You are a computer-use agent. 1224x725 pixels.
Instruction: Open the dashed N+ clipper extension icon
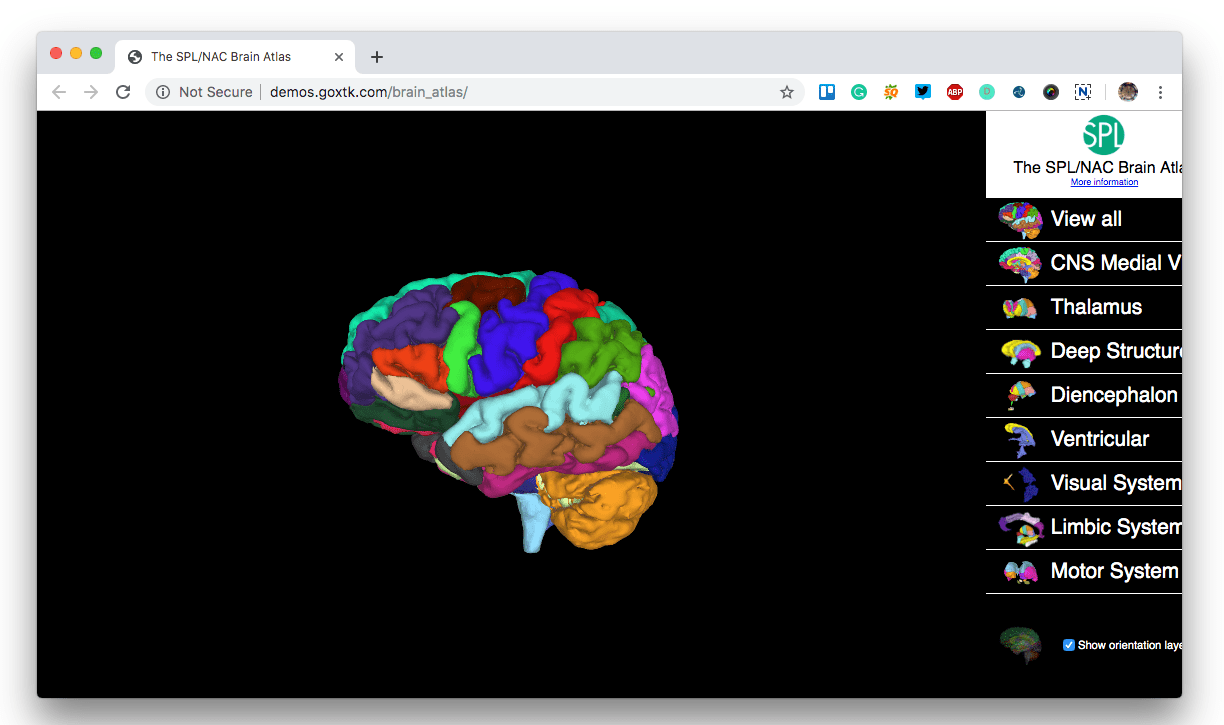[x=1083, y=92]
